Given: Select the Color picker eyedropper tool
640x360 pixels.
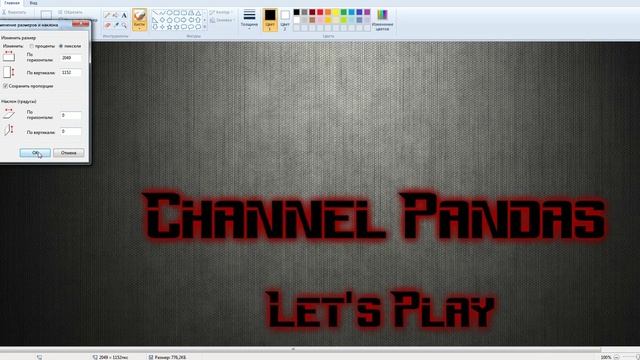Looking at the screenshot, I should tap(116, 25).
